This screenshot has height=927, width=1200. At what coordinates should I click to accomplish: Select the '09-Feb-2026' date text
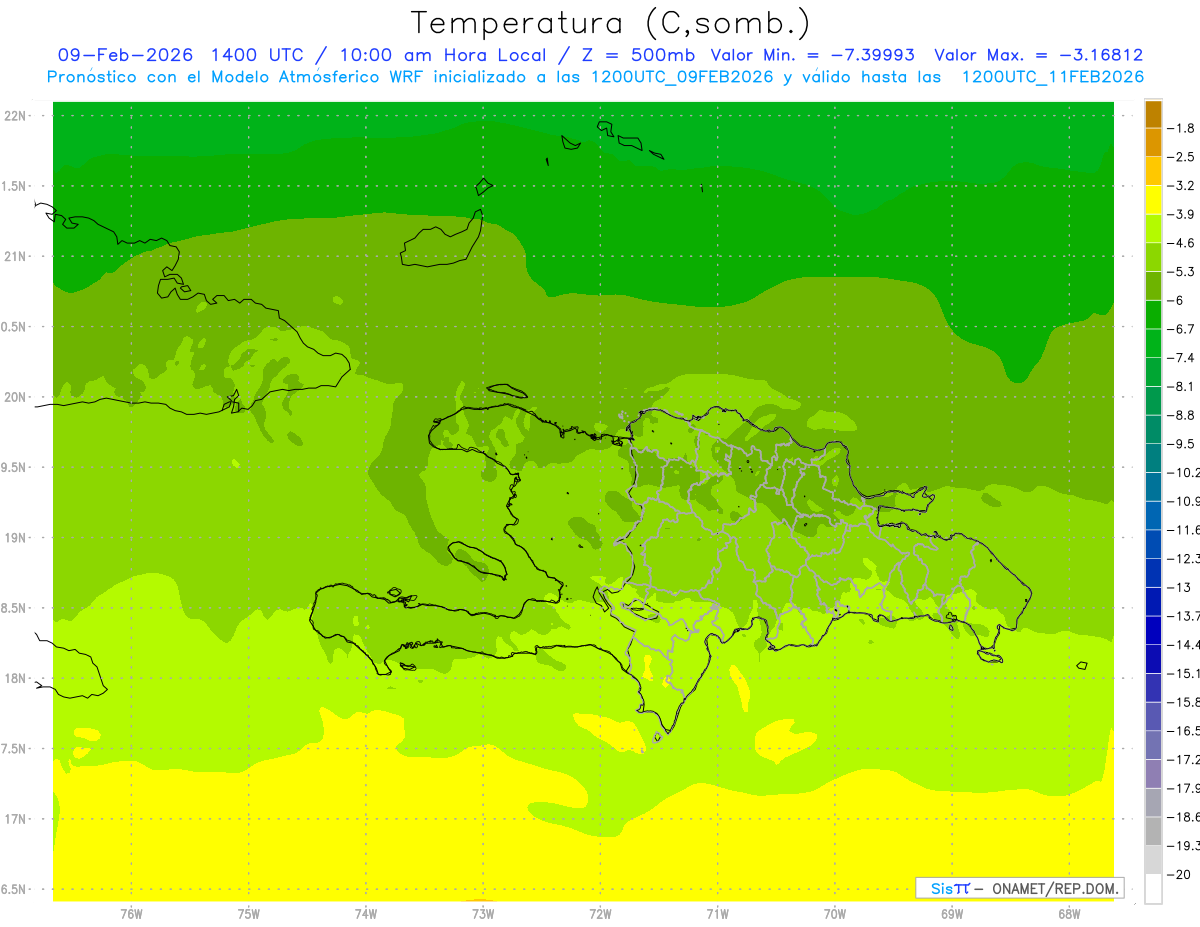coord(125,55)
